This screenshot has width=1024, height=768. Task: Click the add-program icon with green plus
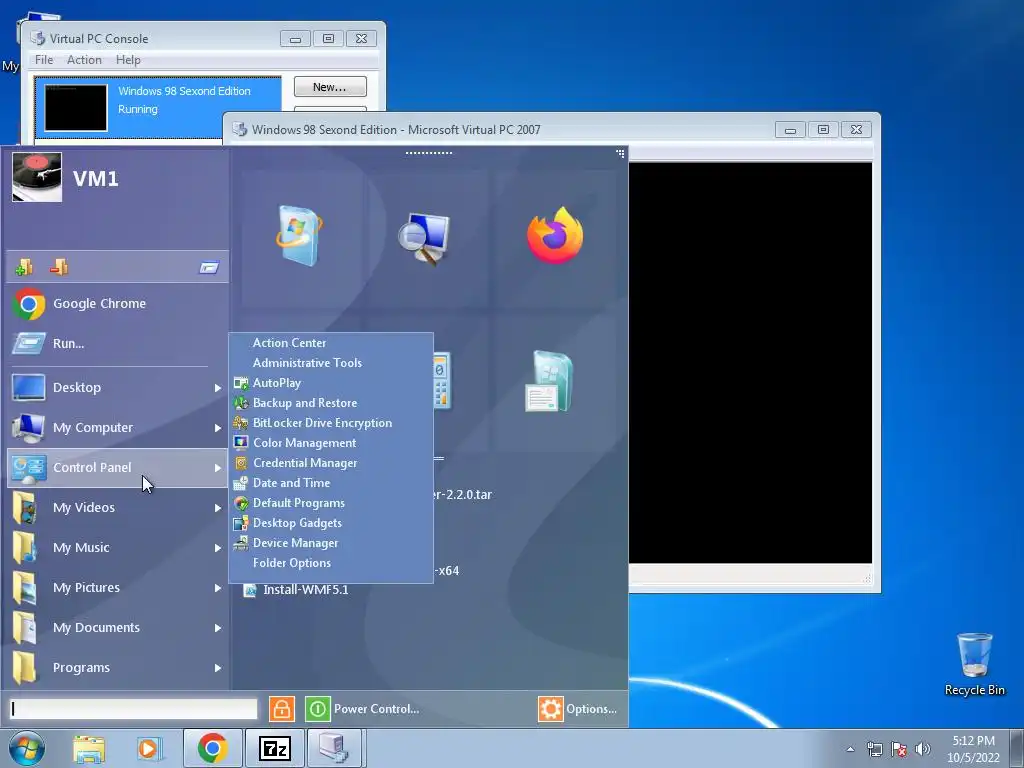24,267
